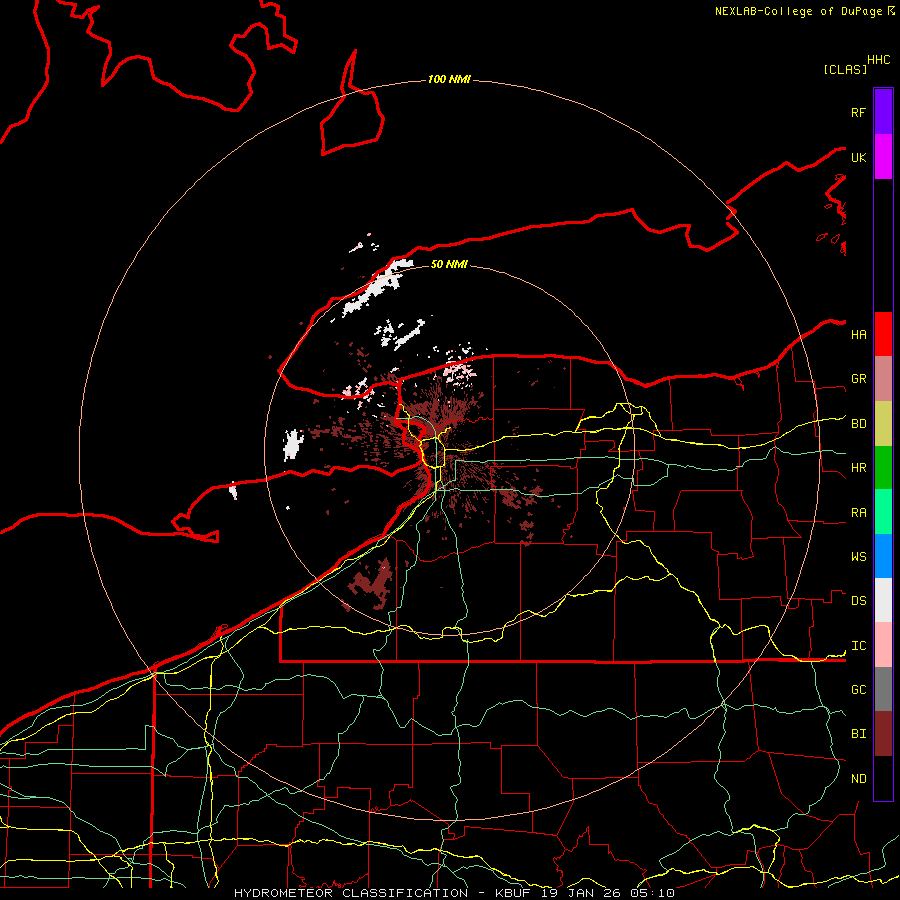
Task: Click the GC gray legend swatch
Action: pos(883,689)
